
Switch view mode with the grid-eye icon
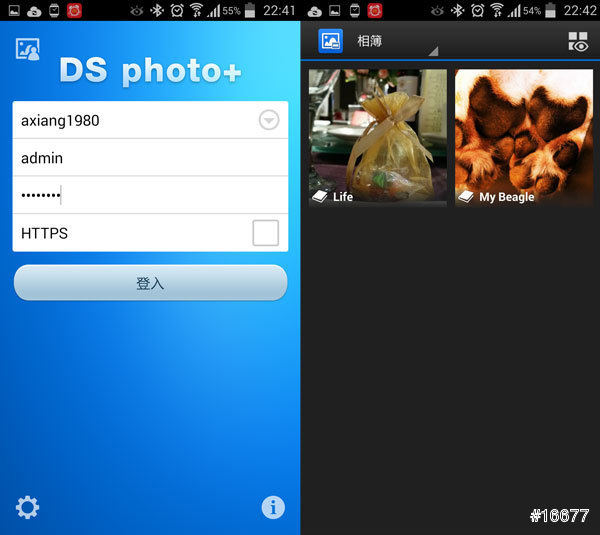pos(578,41)
